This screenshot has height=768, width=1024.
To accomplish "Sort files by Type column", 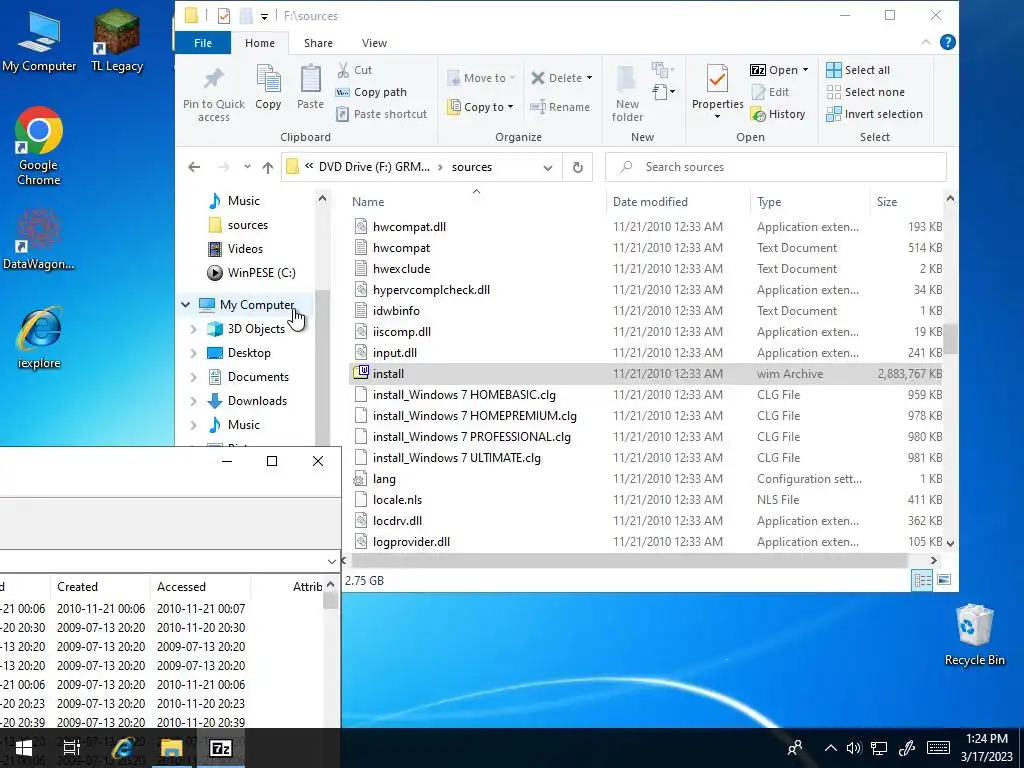I will [810, 202].
